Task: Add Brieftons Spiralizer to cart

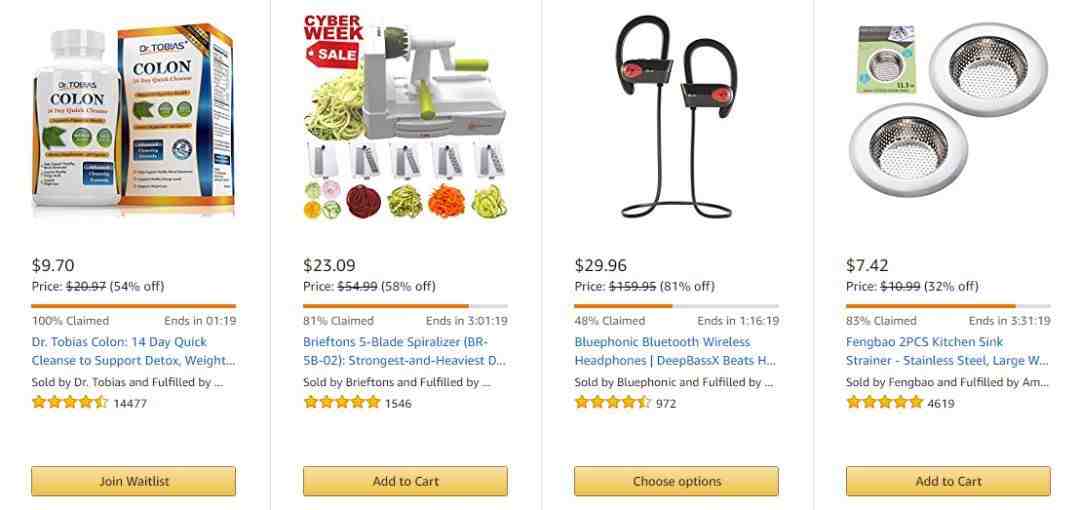Action: (405, 481)
